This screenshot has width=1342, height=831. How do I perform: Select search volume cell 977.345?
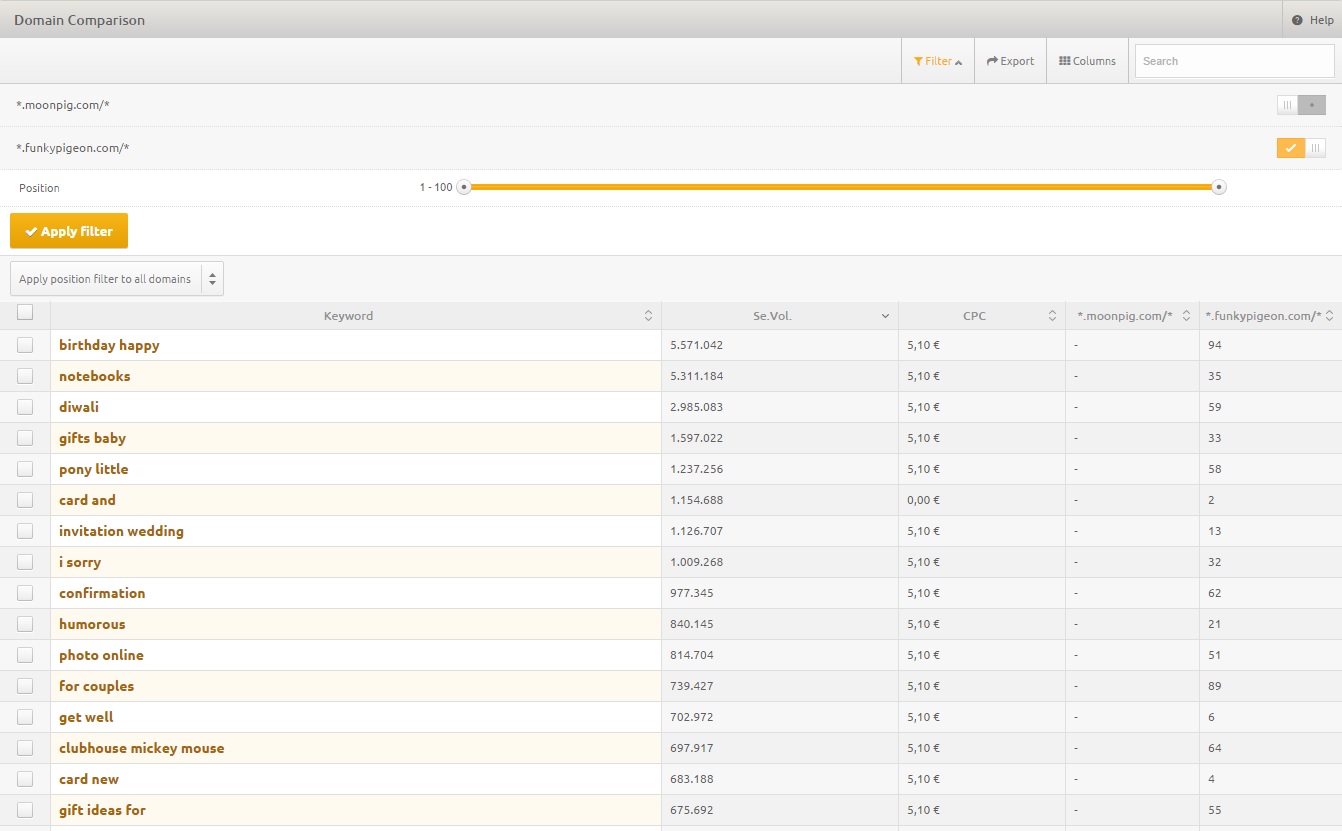click(x=692, y=593)
